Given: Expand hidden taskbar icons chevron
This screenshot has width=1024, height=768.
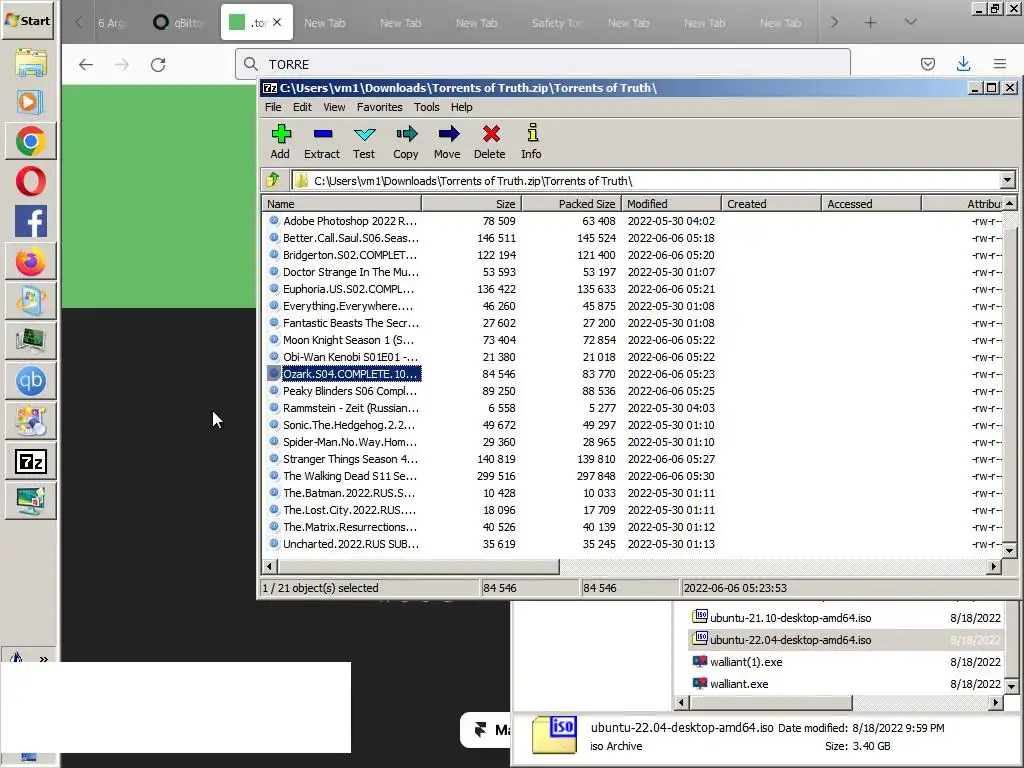Looking at the screenshot, I should (44, 660).
